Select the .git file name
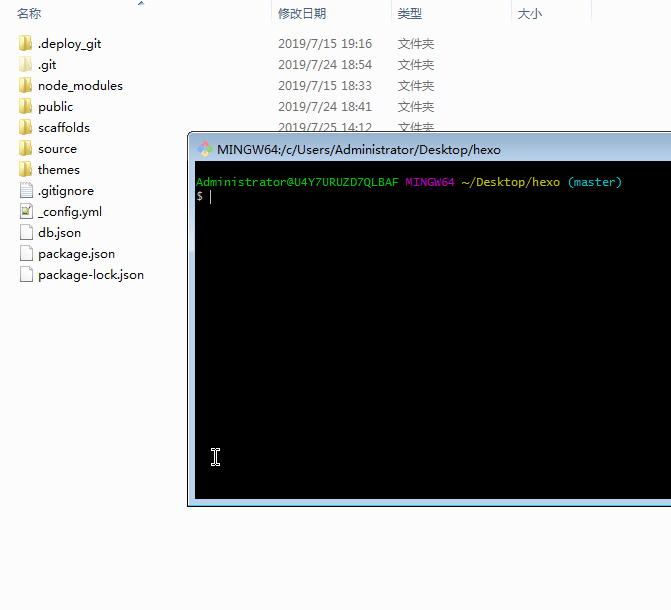 47,65
